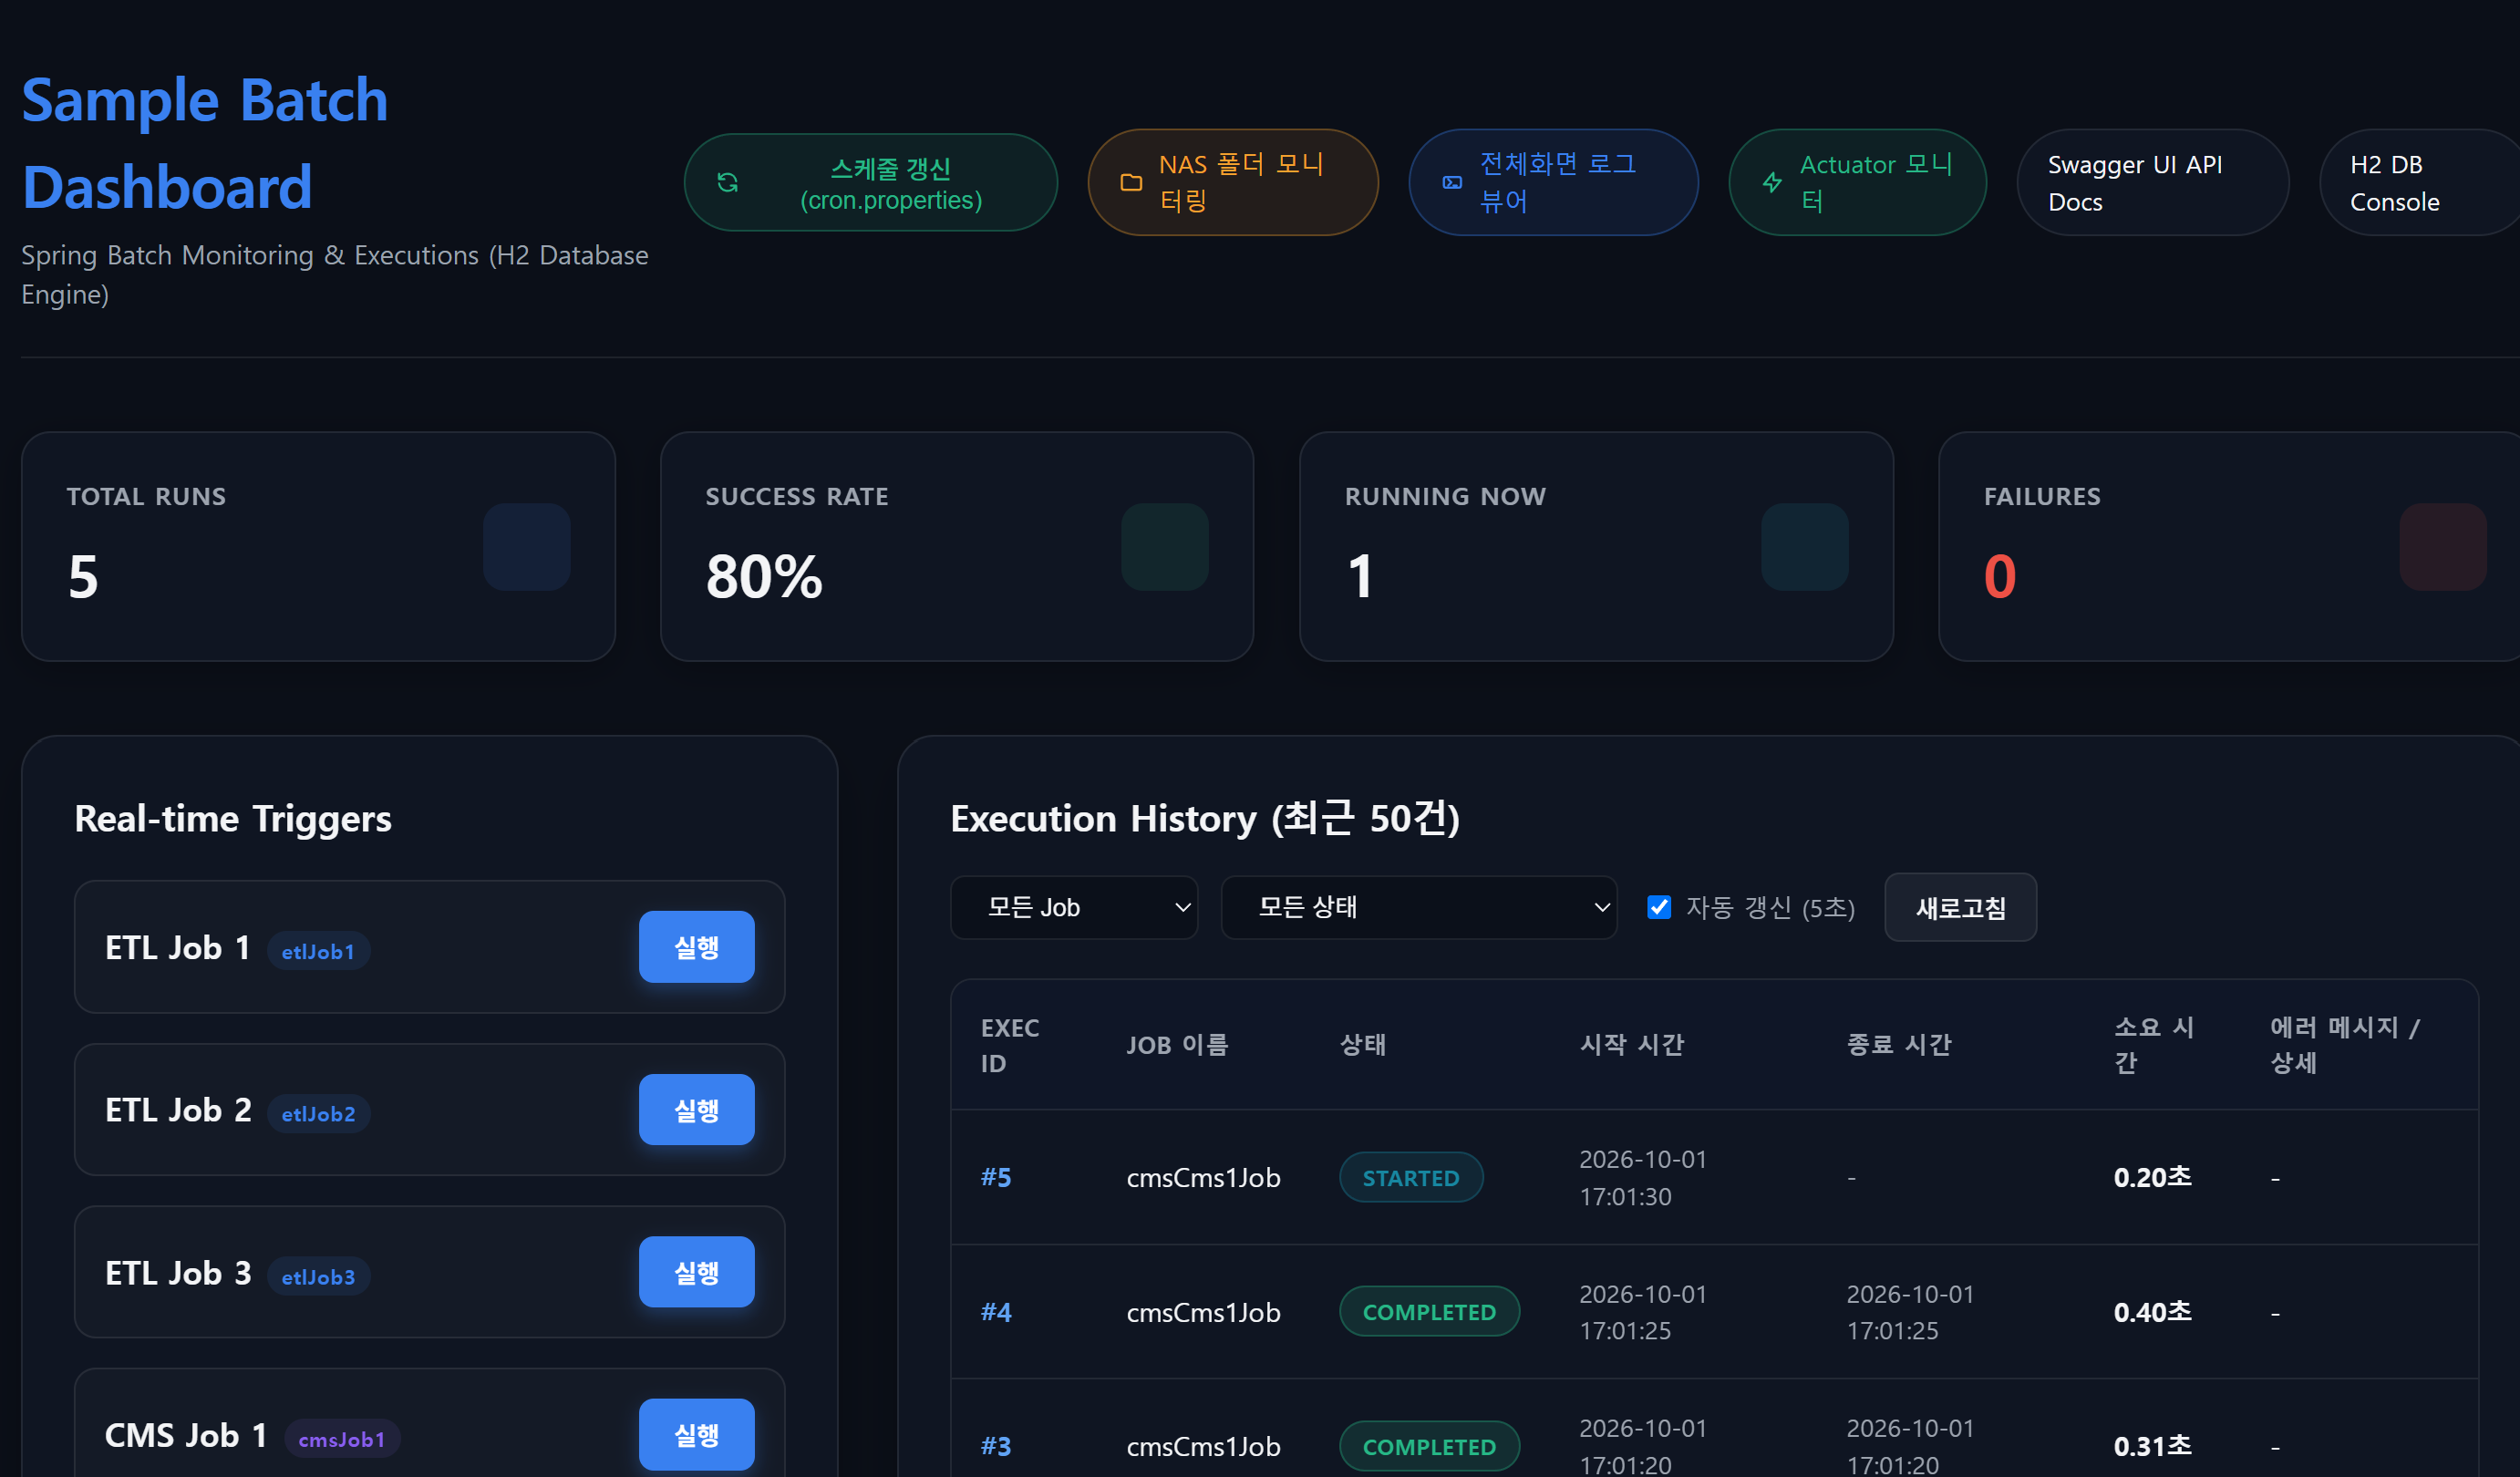2520x1477 pixels.
Task: Click the 새로고침 refresh button
Action: point(1960,907)
